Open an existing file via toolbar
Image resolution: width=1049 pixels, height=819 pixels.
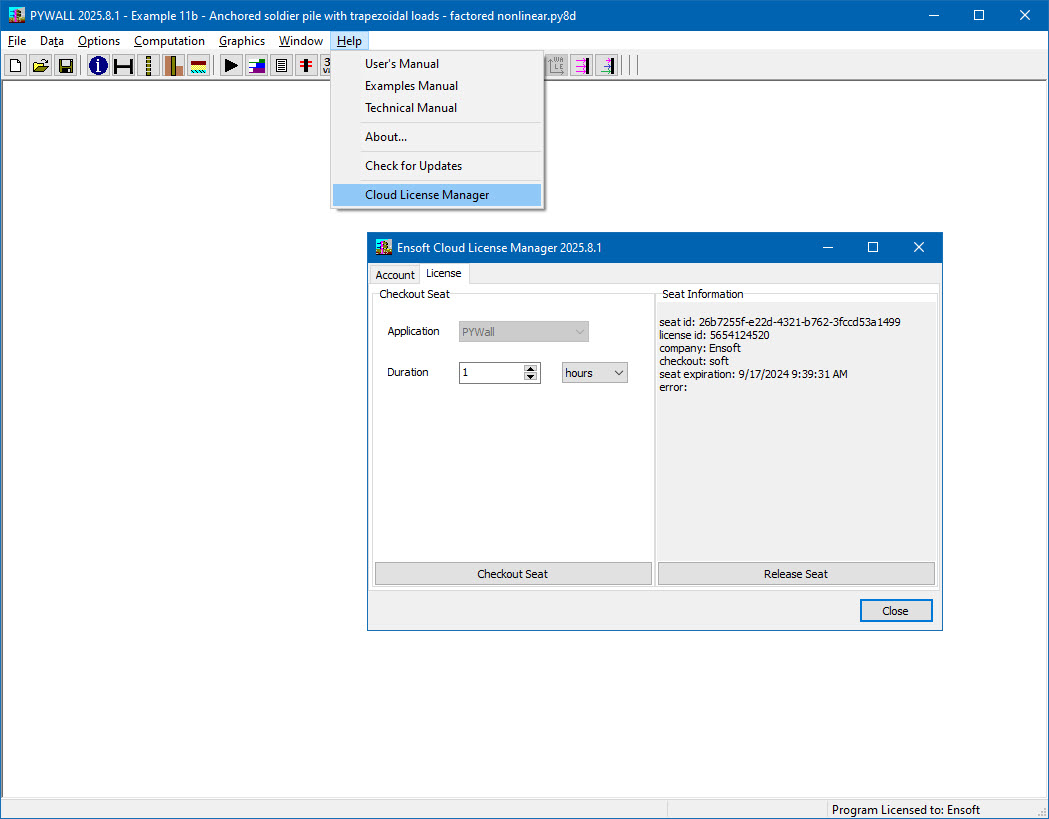pyautogui.click(x=40, y=65)
